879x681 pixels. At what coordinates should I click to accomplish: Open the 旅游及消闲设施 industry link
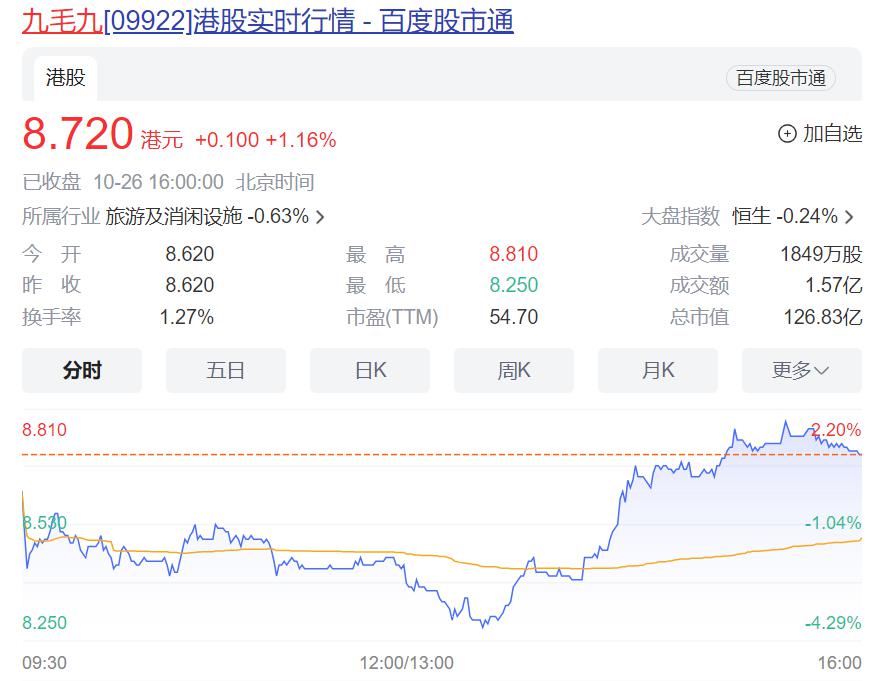click(174, 216)
